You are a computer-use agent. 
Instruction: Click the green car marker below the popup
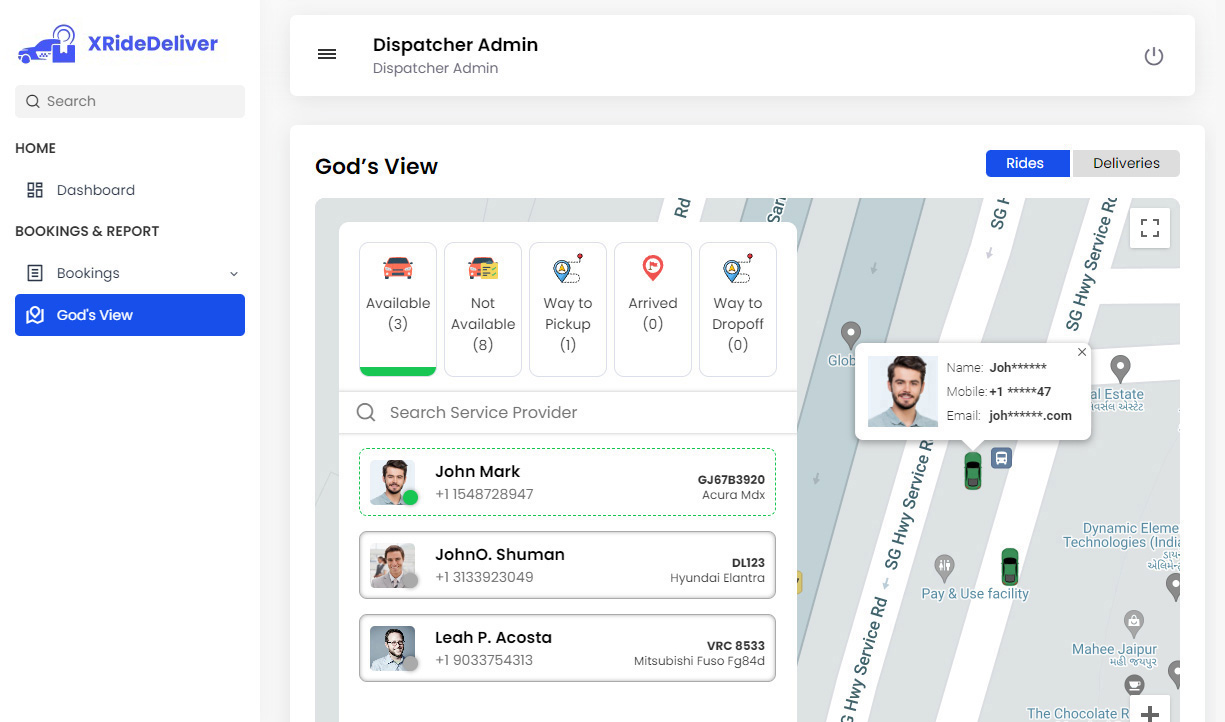972,471
